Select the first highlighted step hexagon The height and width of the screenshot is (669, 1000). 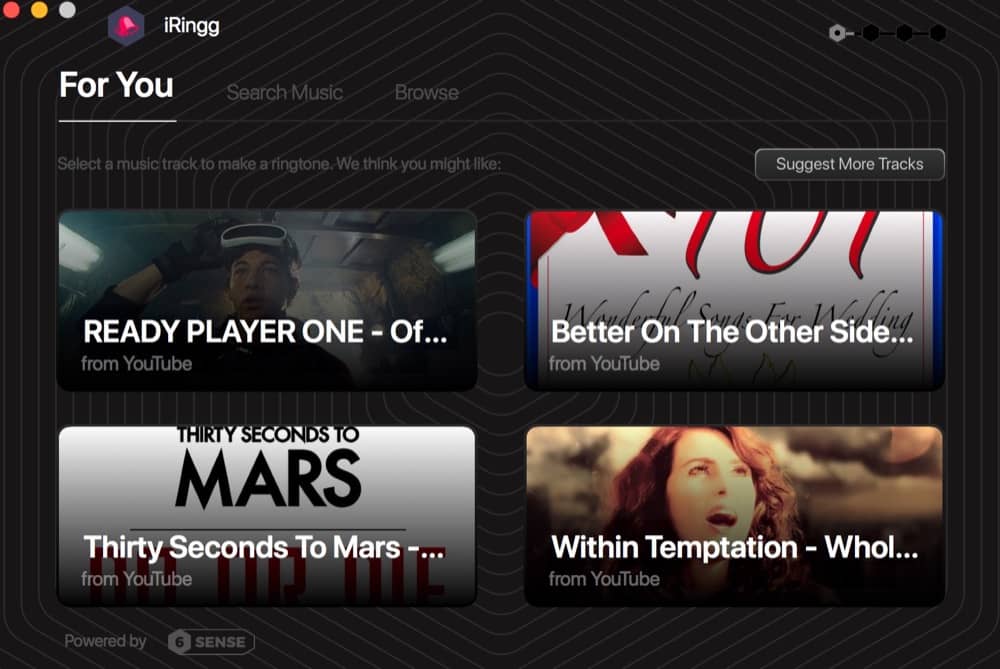[x=837, y=33]
